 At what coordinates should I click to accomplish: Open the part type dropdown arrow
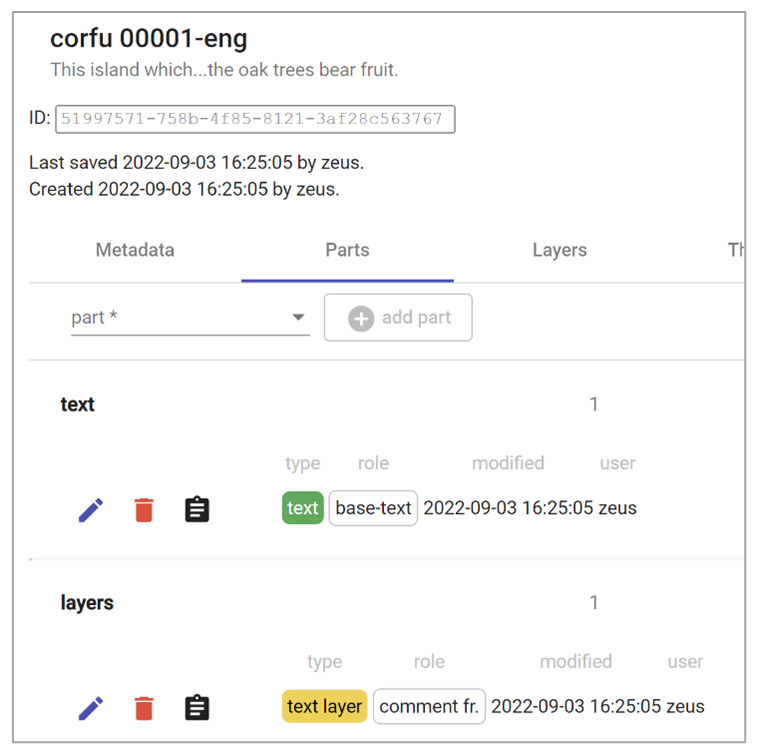pyautogui.click(x=298, y=317)
